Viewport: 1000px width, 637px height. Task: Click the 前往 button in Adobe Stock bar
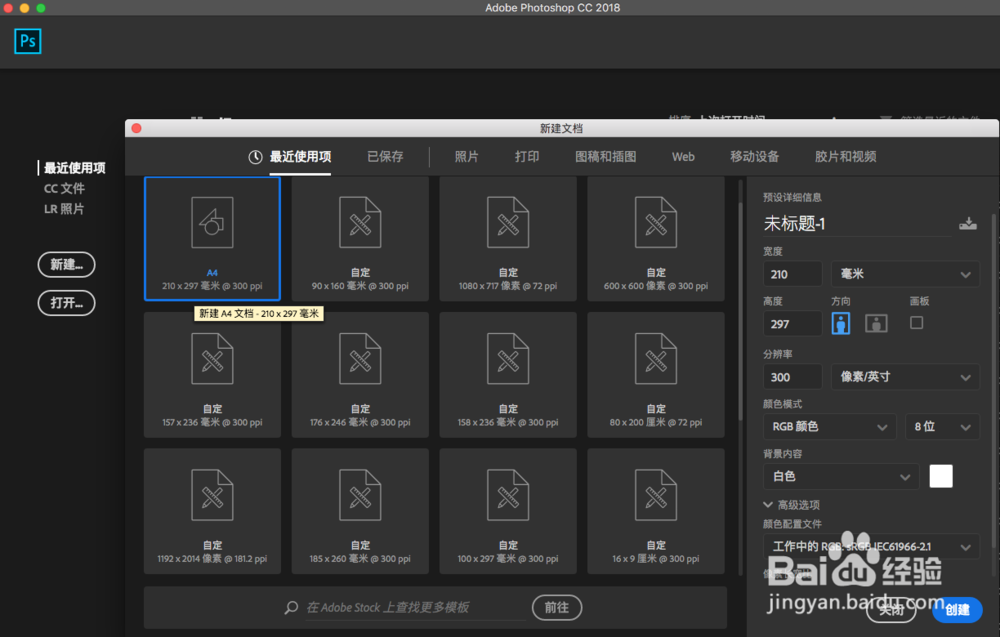[x=557, y=607]
